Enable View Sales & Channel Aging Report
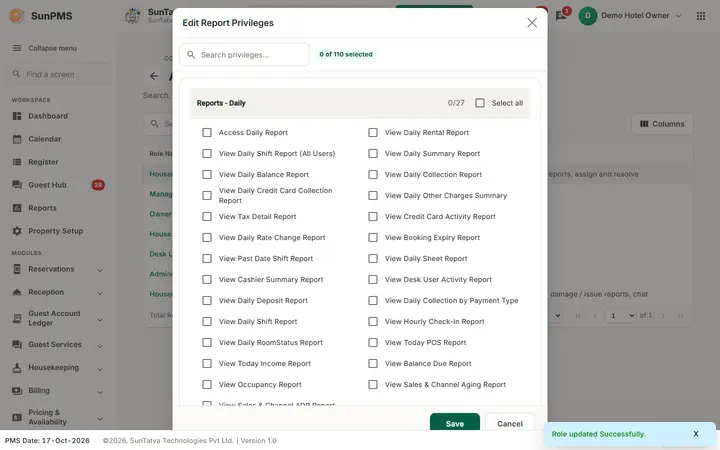 pyautogui.click(x=373, y=384)
